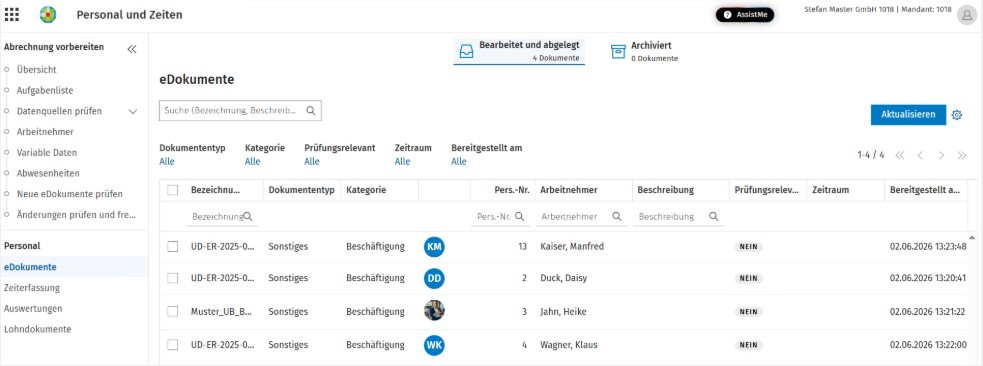
Task: Go to previous page arrow
Action: coord(920,155)
